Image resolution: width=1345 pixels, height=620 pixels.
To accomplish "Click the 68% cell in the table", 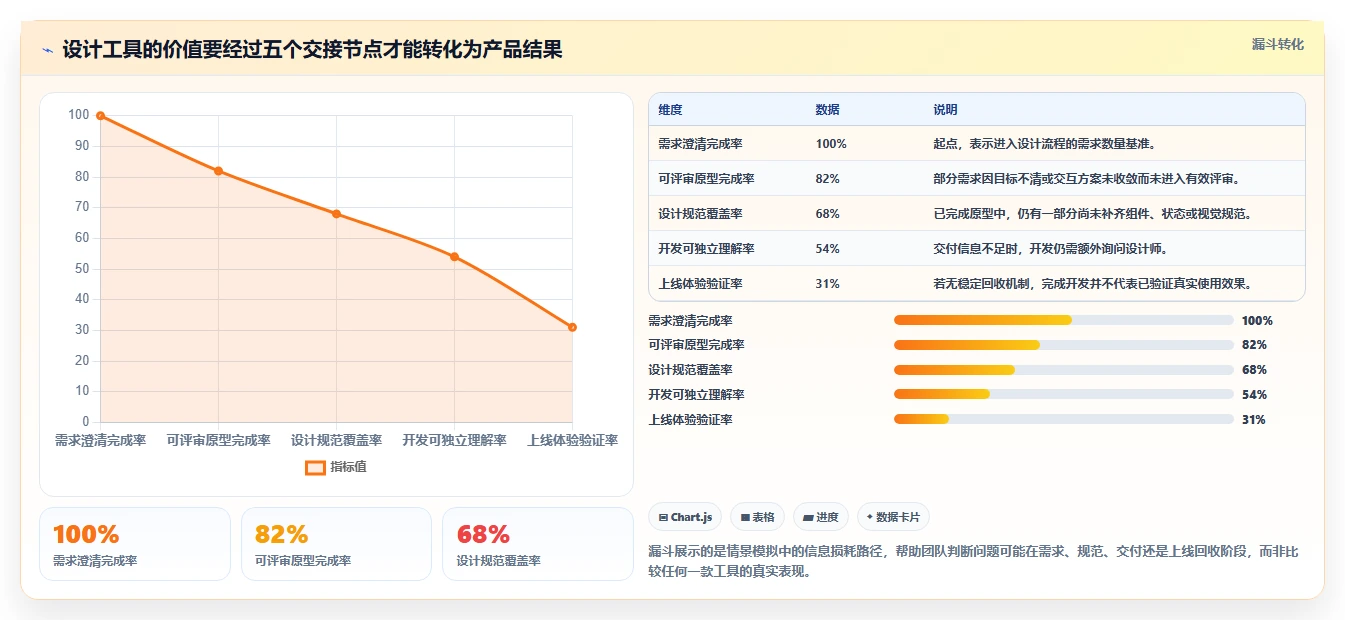I will point(827,214).
